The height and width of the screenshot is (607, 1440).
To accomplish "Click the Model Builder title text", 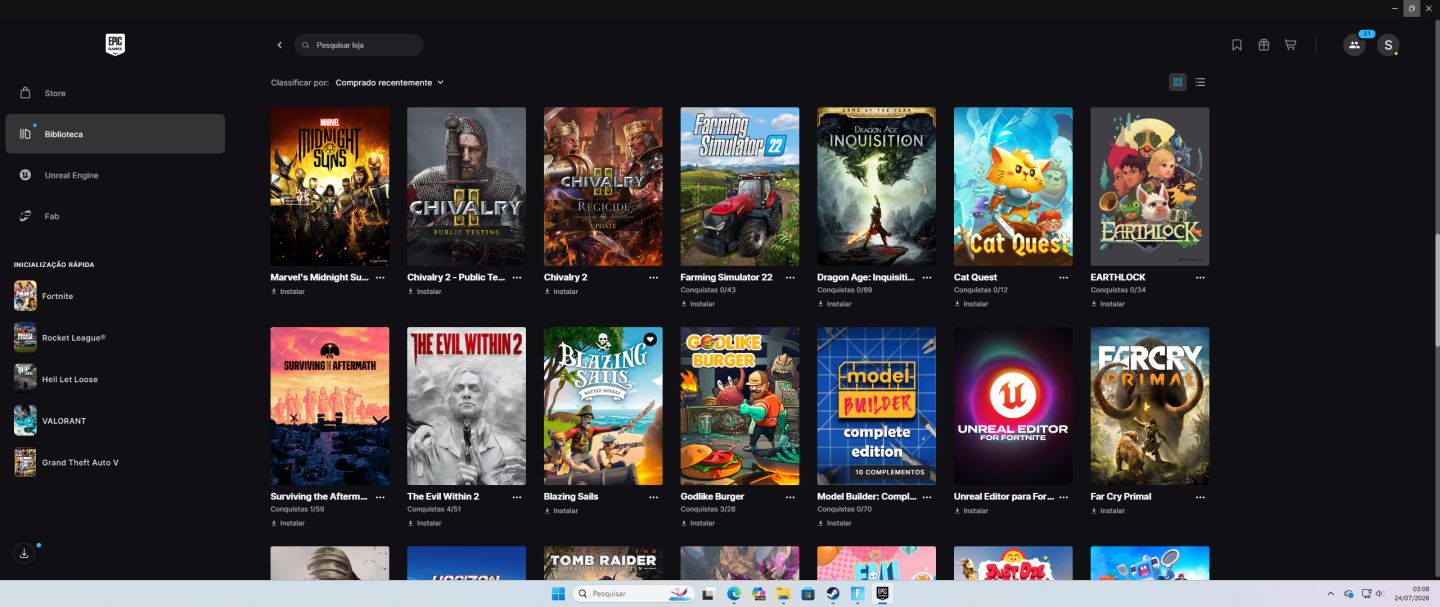I will [866, 496].
